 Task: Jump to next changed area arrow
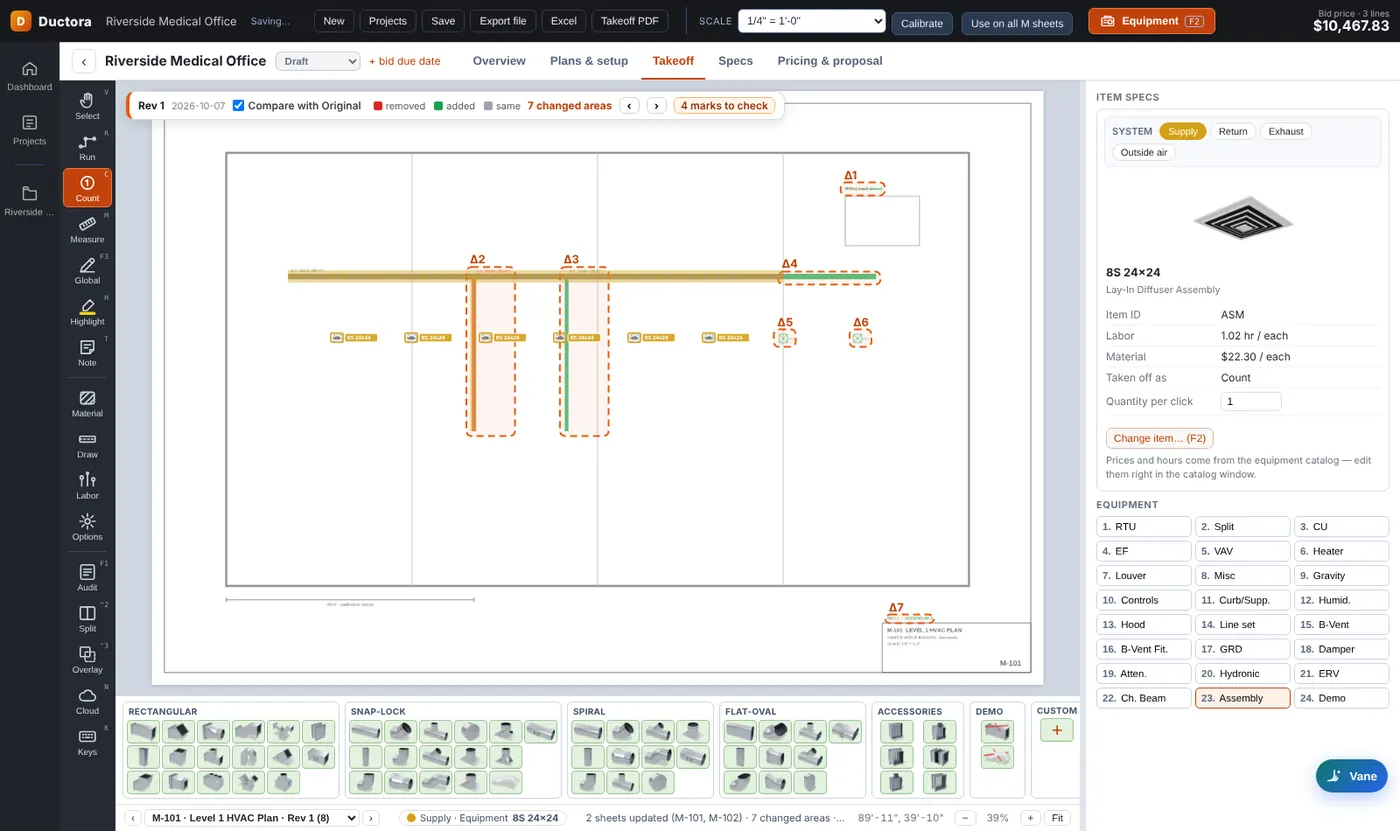656,105
